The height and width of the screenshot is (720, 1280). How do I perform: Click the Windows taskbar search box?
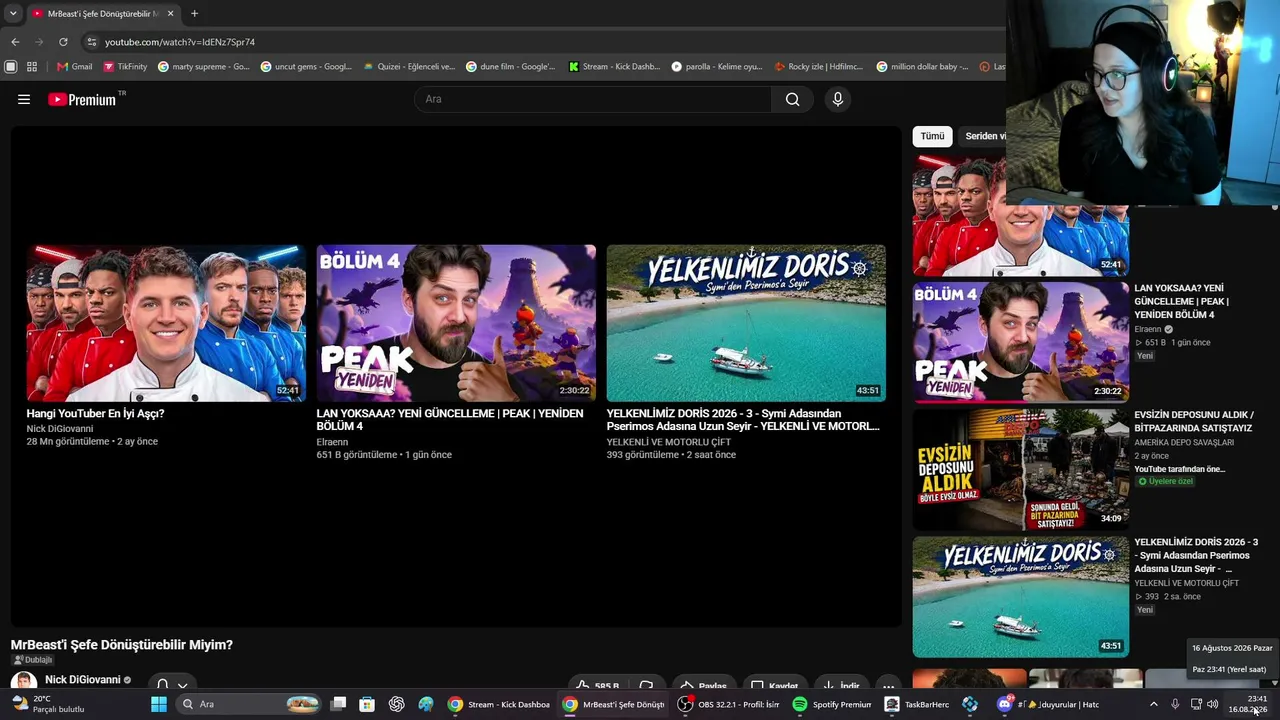click(250, 704)
